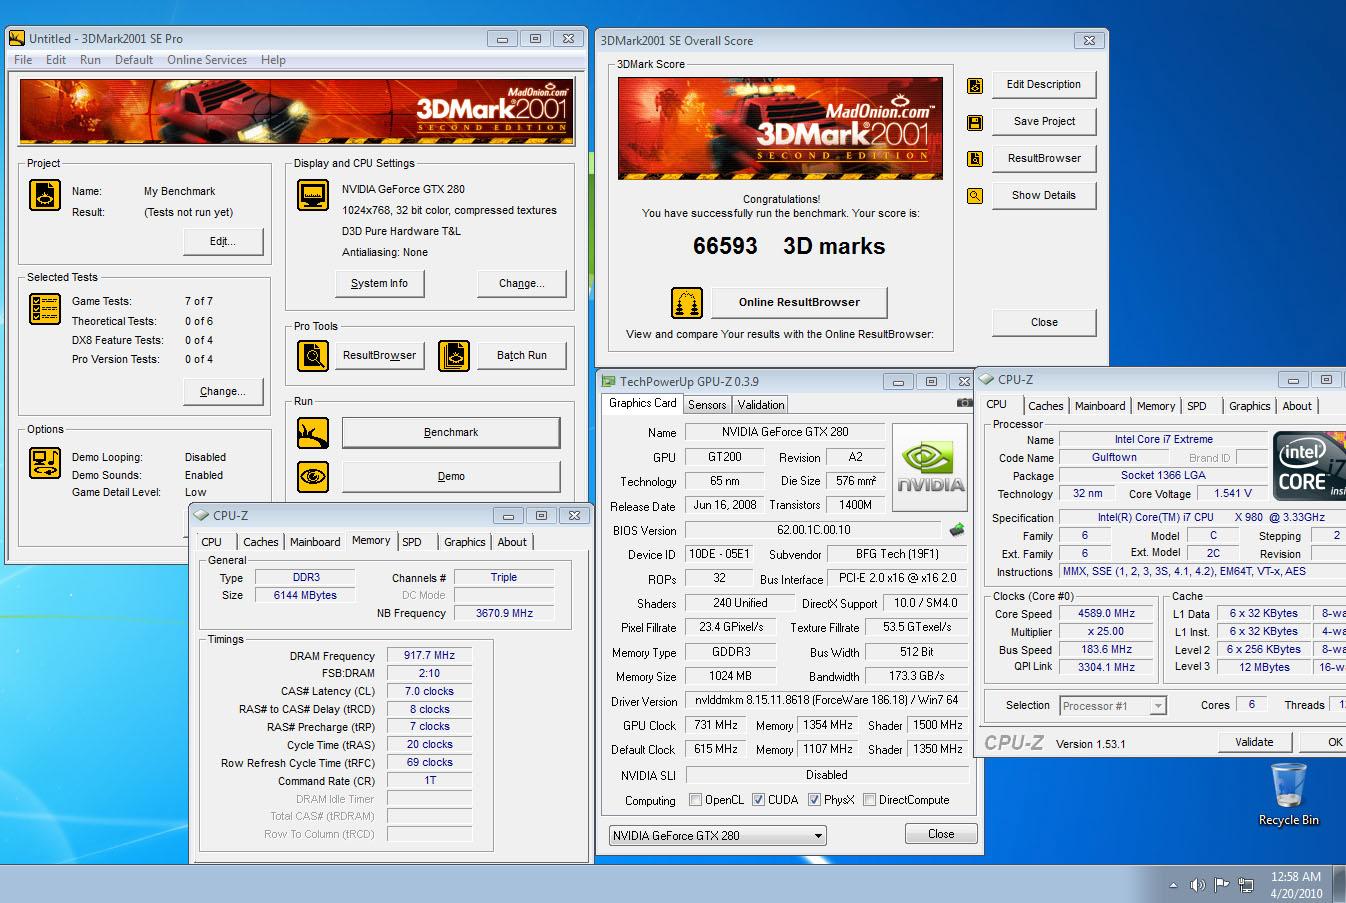Click the Action Center flag tray icon
Screen dimensions: 1346x903
pyautogui.click(x=1221, y=885)
